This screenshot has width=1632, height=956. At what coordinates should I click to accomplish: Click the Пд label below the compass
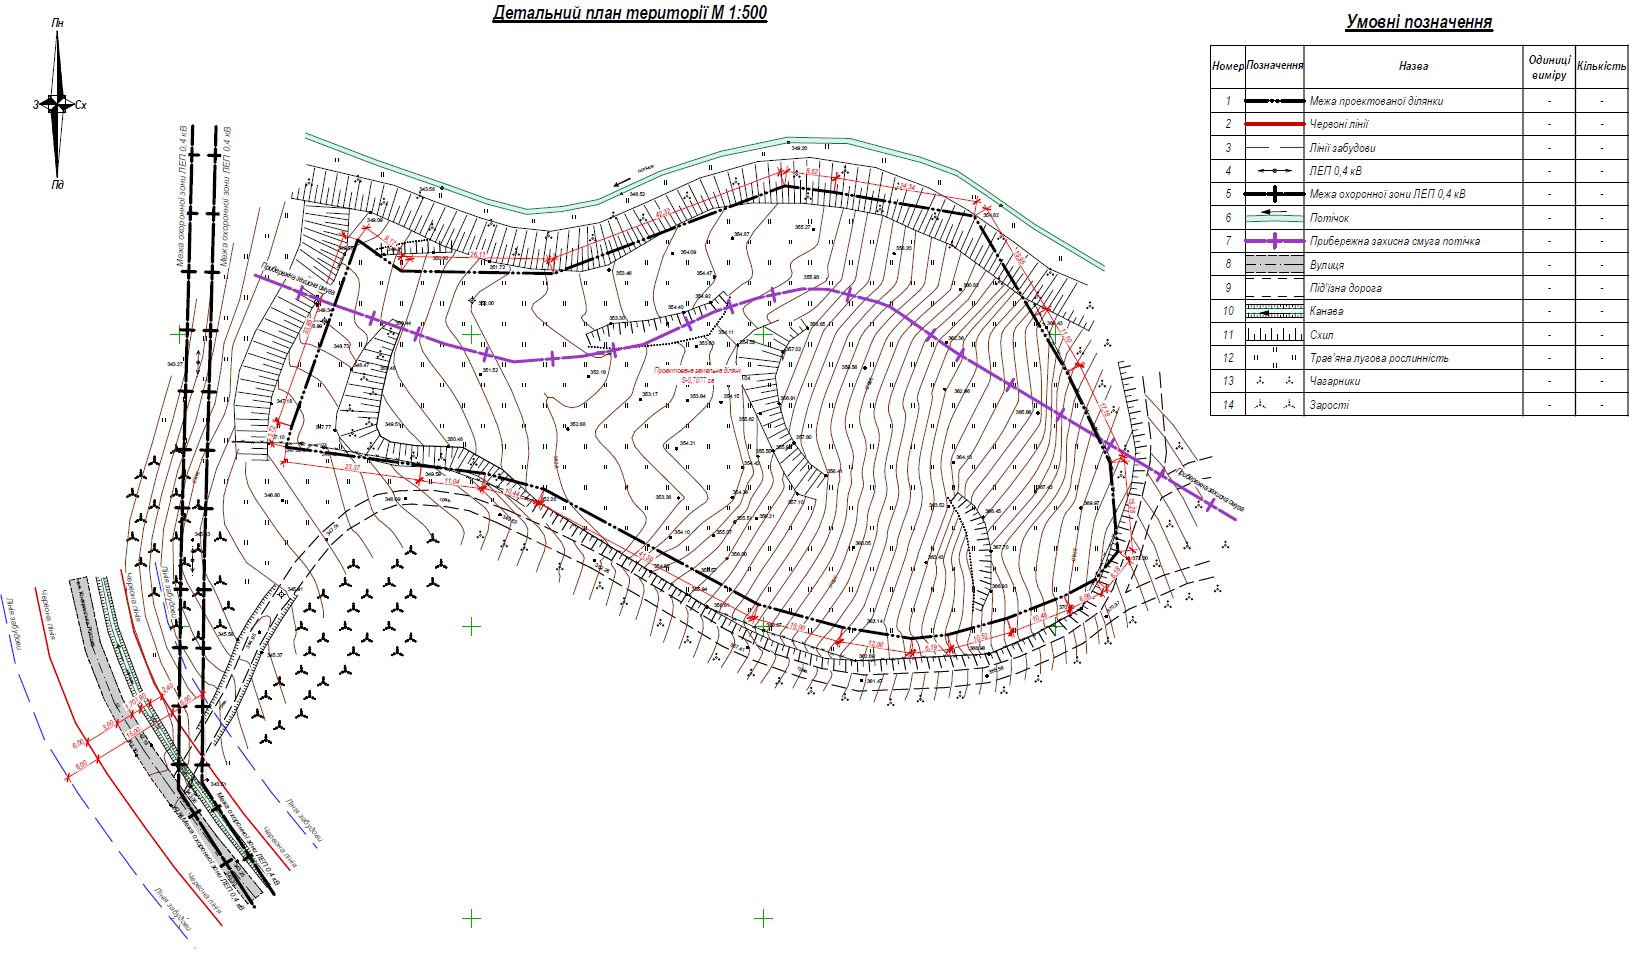click(58, 185)
